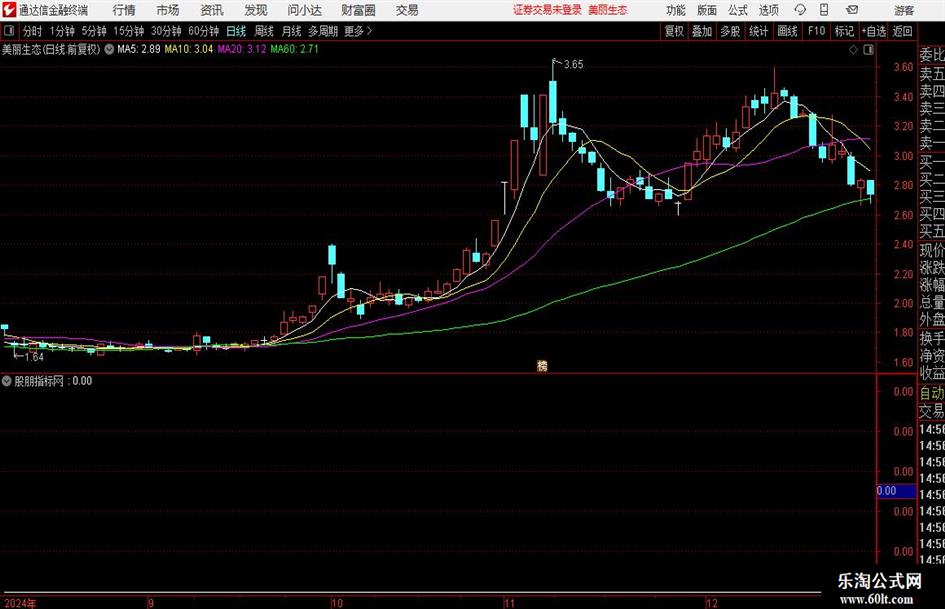Click the 多股 multi-stock button
The height and width of the screenshot is (609, 945).
730,31
